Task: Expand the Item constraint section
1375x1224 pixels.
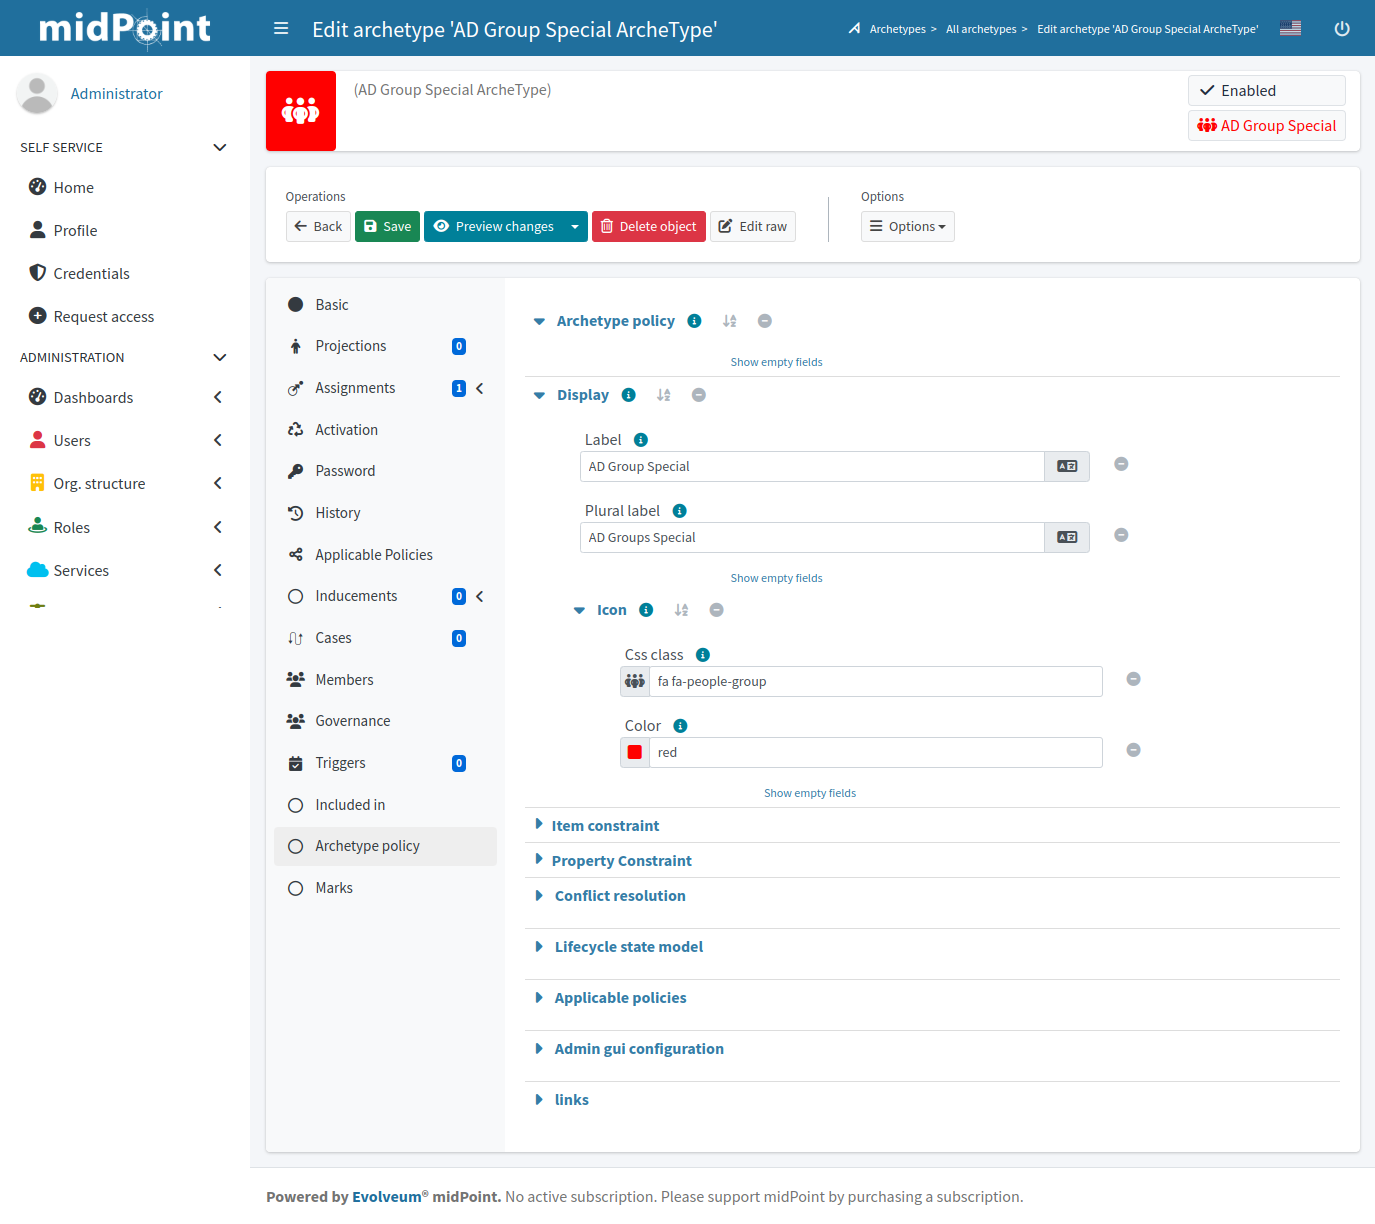Action: (539, 825)
